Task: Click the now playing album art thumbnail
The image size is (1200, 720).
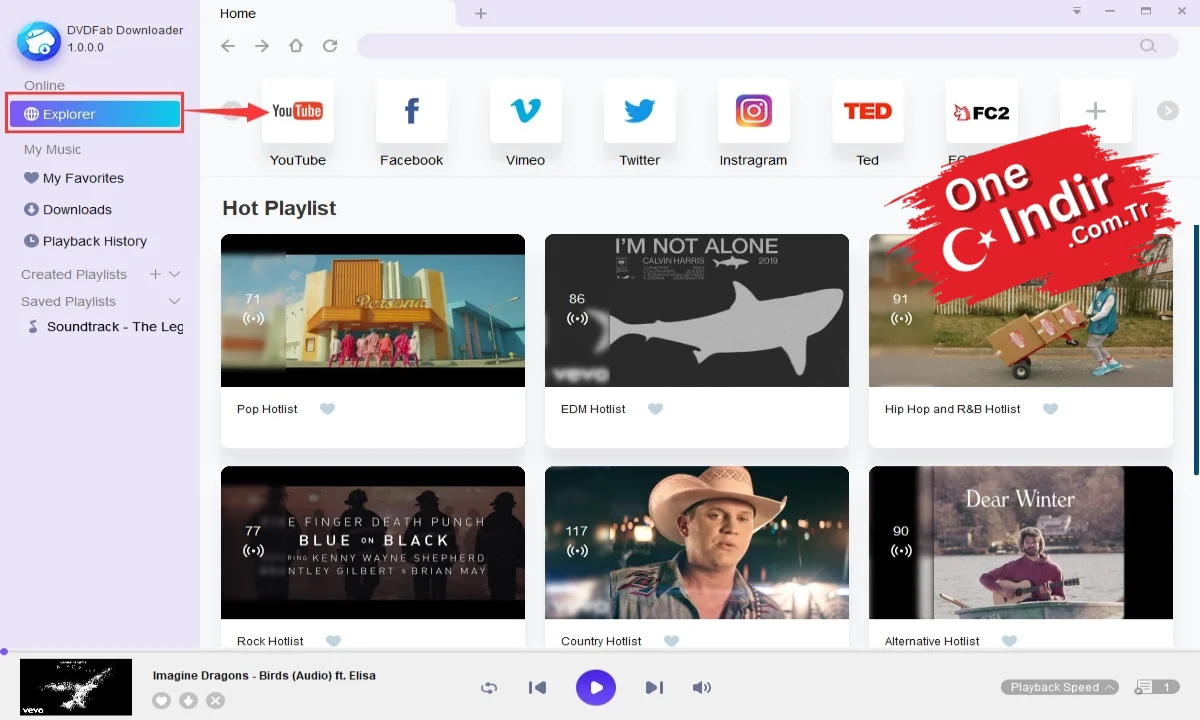Action: click(x=76, y=687)
